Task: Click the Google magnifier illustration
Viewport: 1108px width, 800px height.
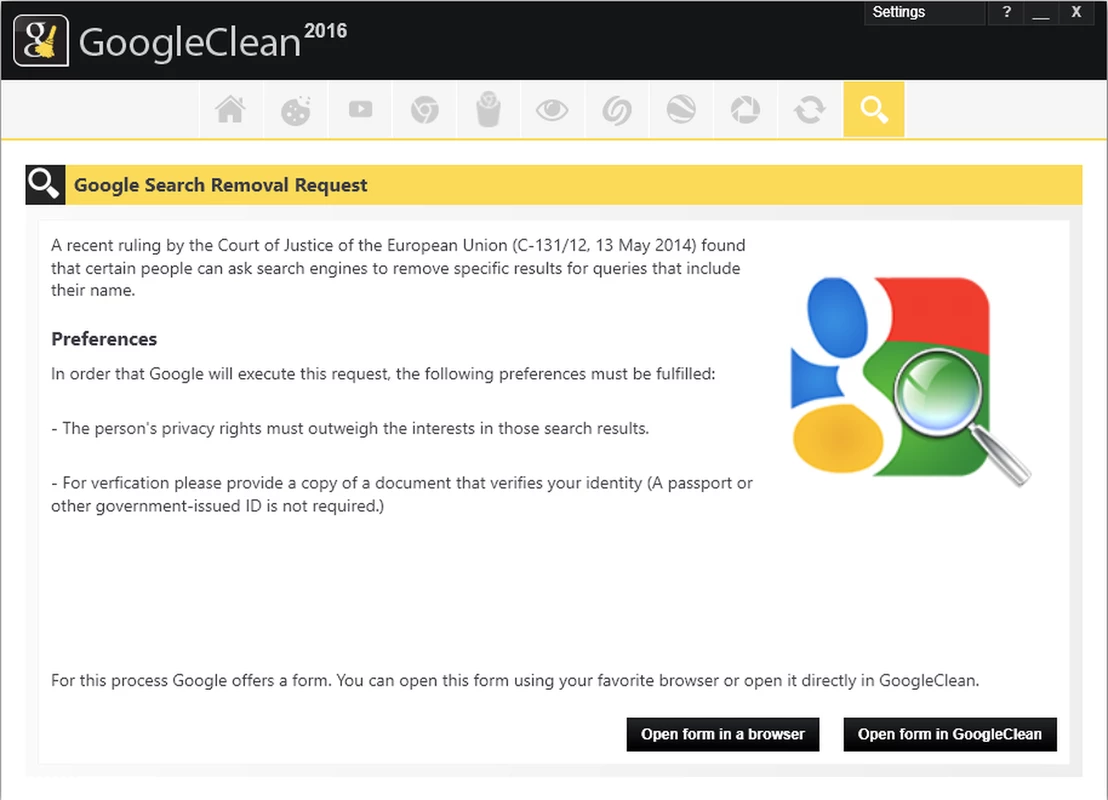Action: [x=910, y=380]
